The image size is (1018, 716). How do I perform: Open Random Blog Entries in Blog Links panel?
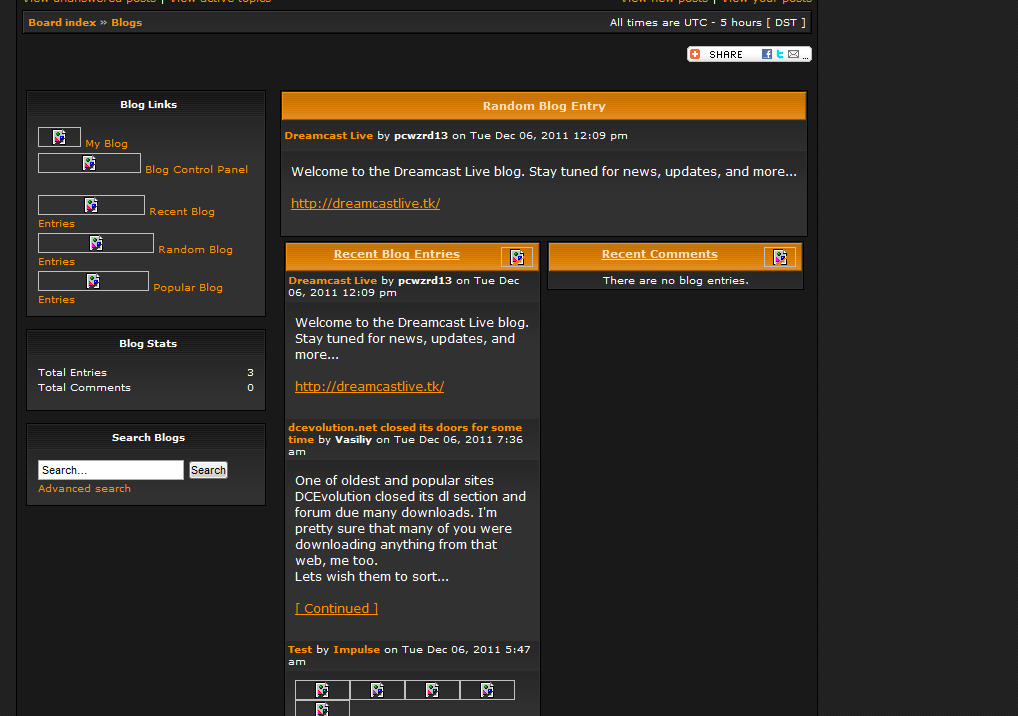pyautogui.click(x=195, y=249)
